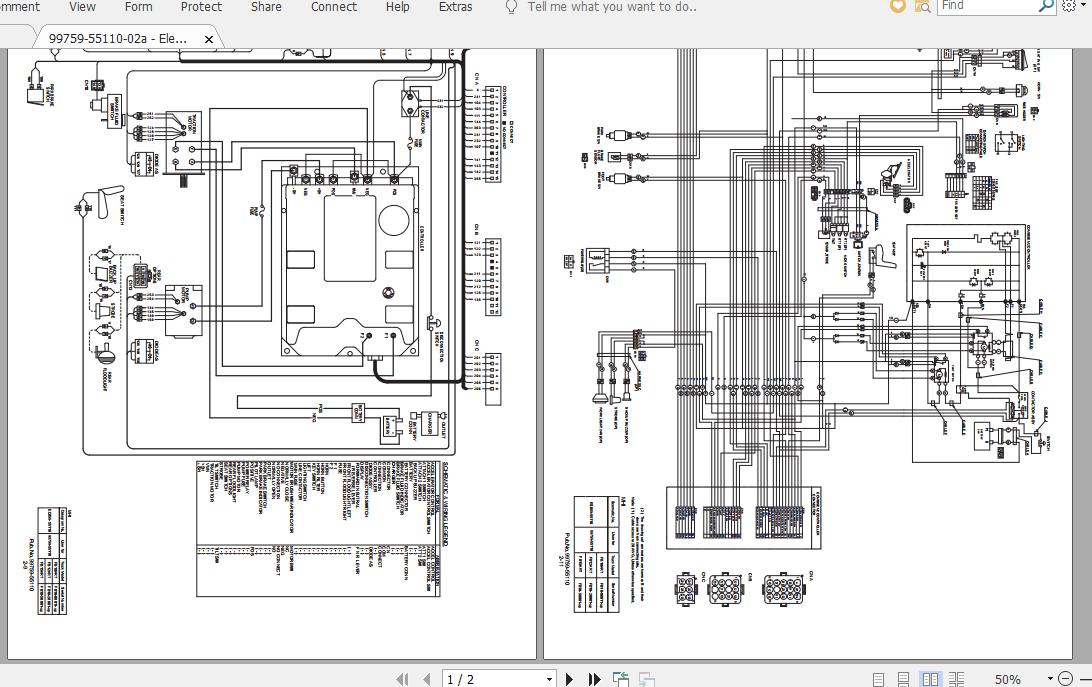
Task: Expand the page number dropdown arrow
Action: 549,679
